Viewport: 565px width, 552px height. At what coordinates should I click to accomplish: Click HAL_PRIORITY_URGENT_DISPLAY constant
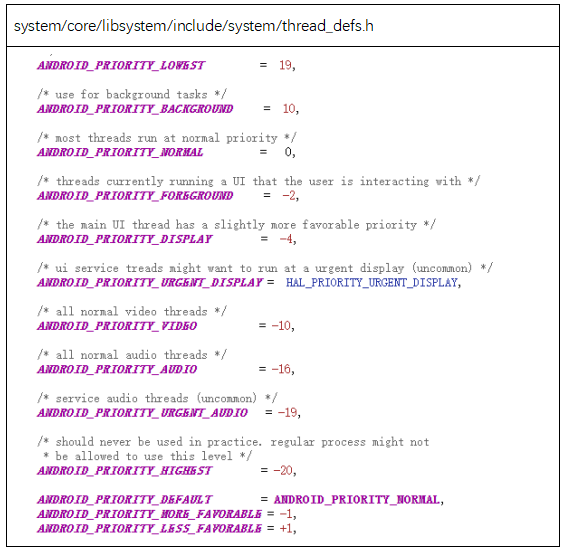(x=372, y=282)
